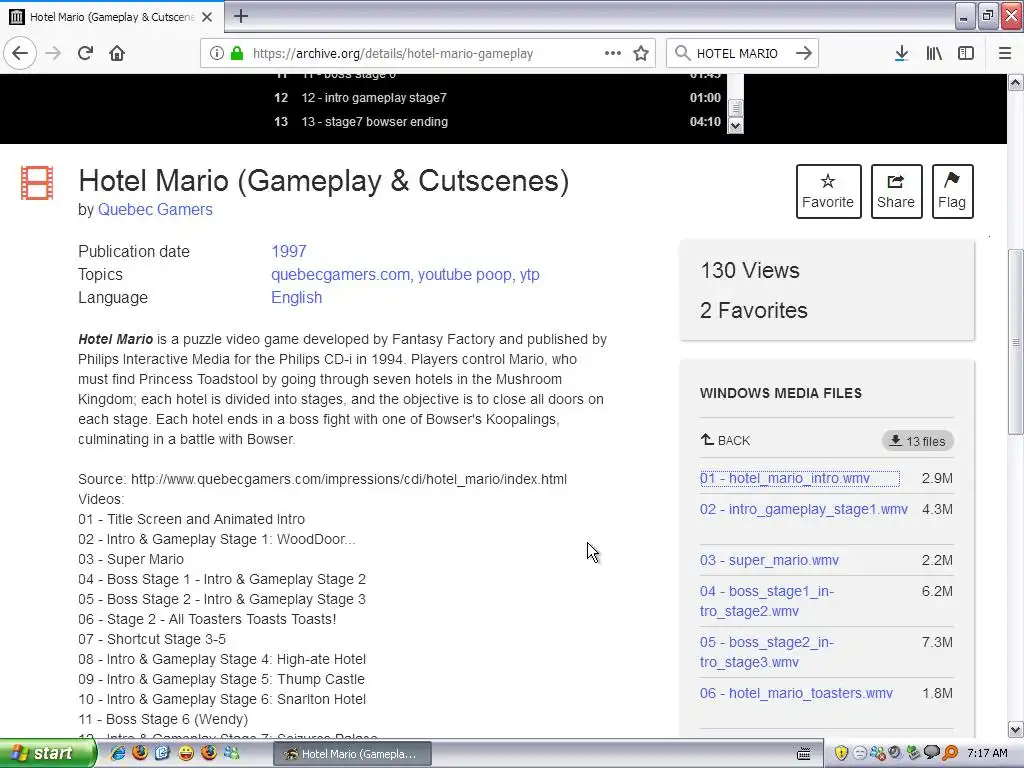This screenshot has width=1024, height=768.
Task: Bookmark this page with the star icon
Action: [x=641, y=53]
